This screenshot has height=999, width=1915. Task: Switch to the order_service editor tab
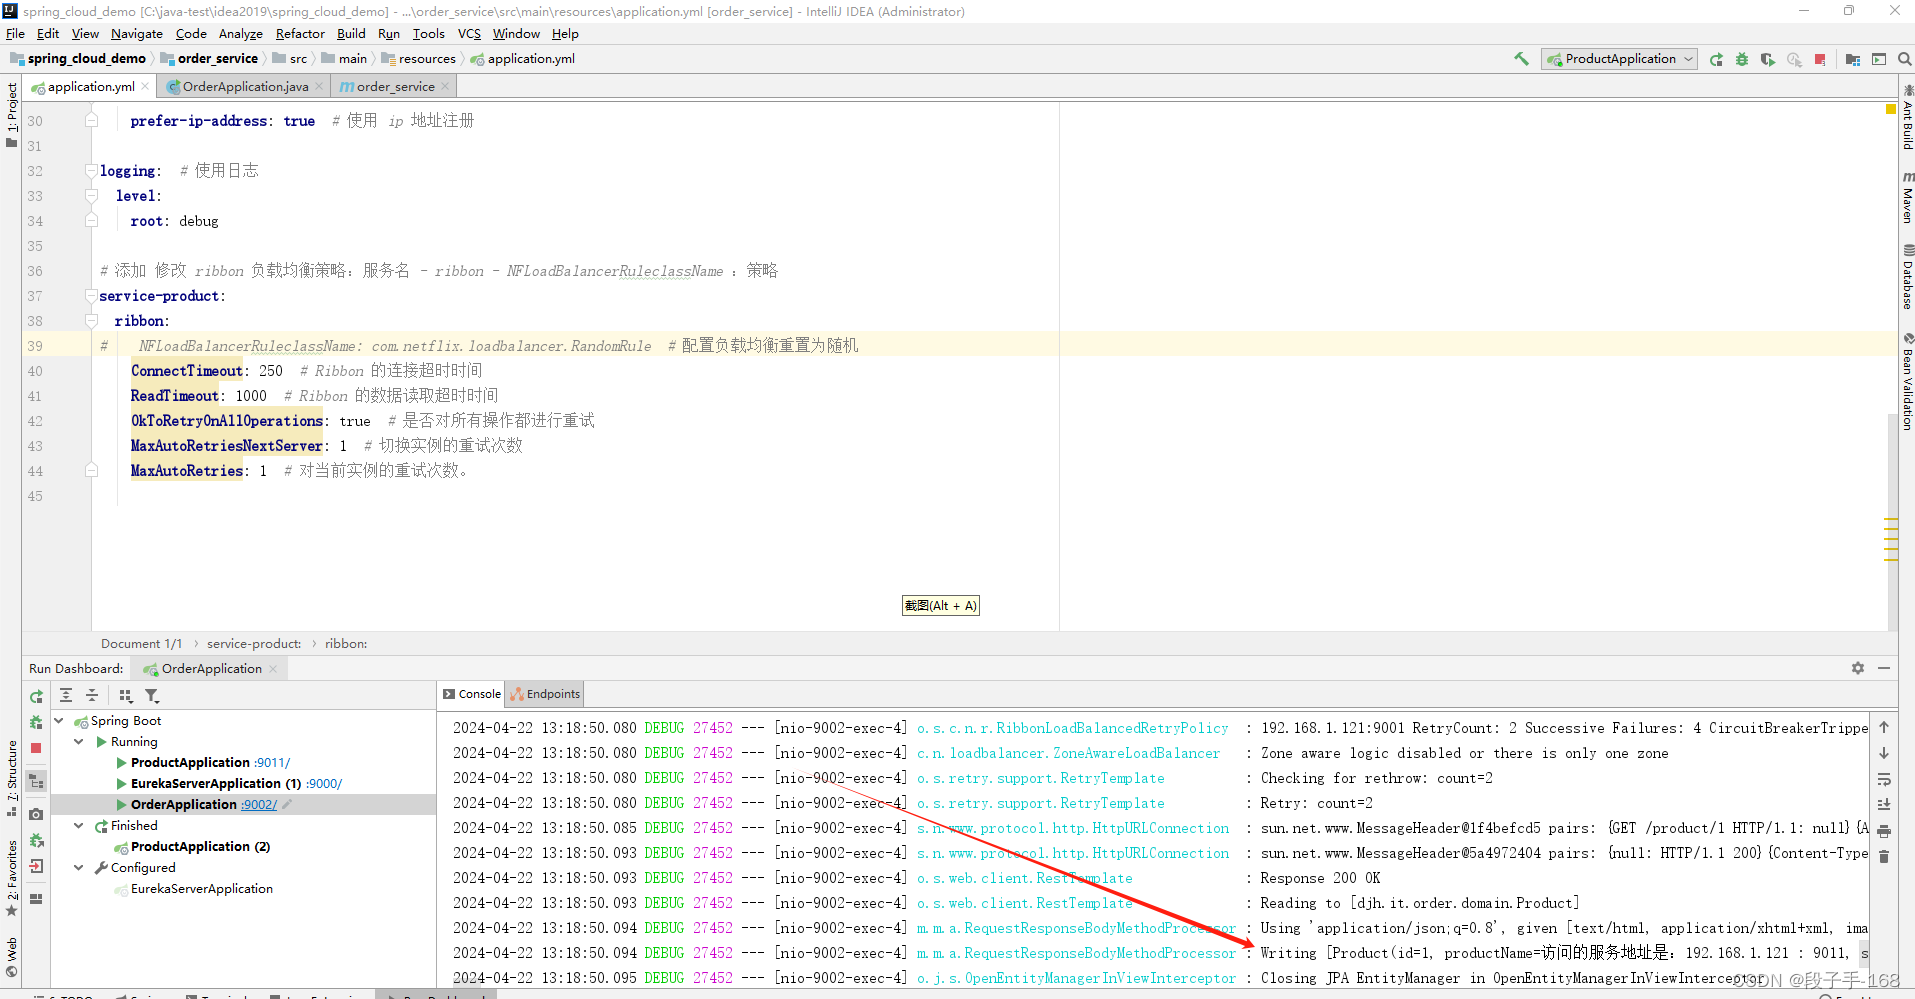click(395, 87)
